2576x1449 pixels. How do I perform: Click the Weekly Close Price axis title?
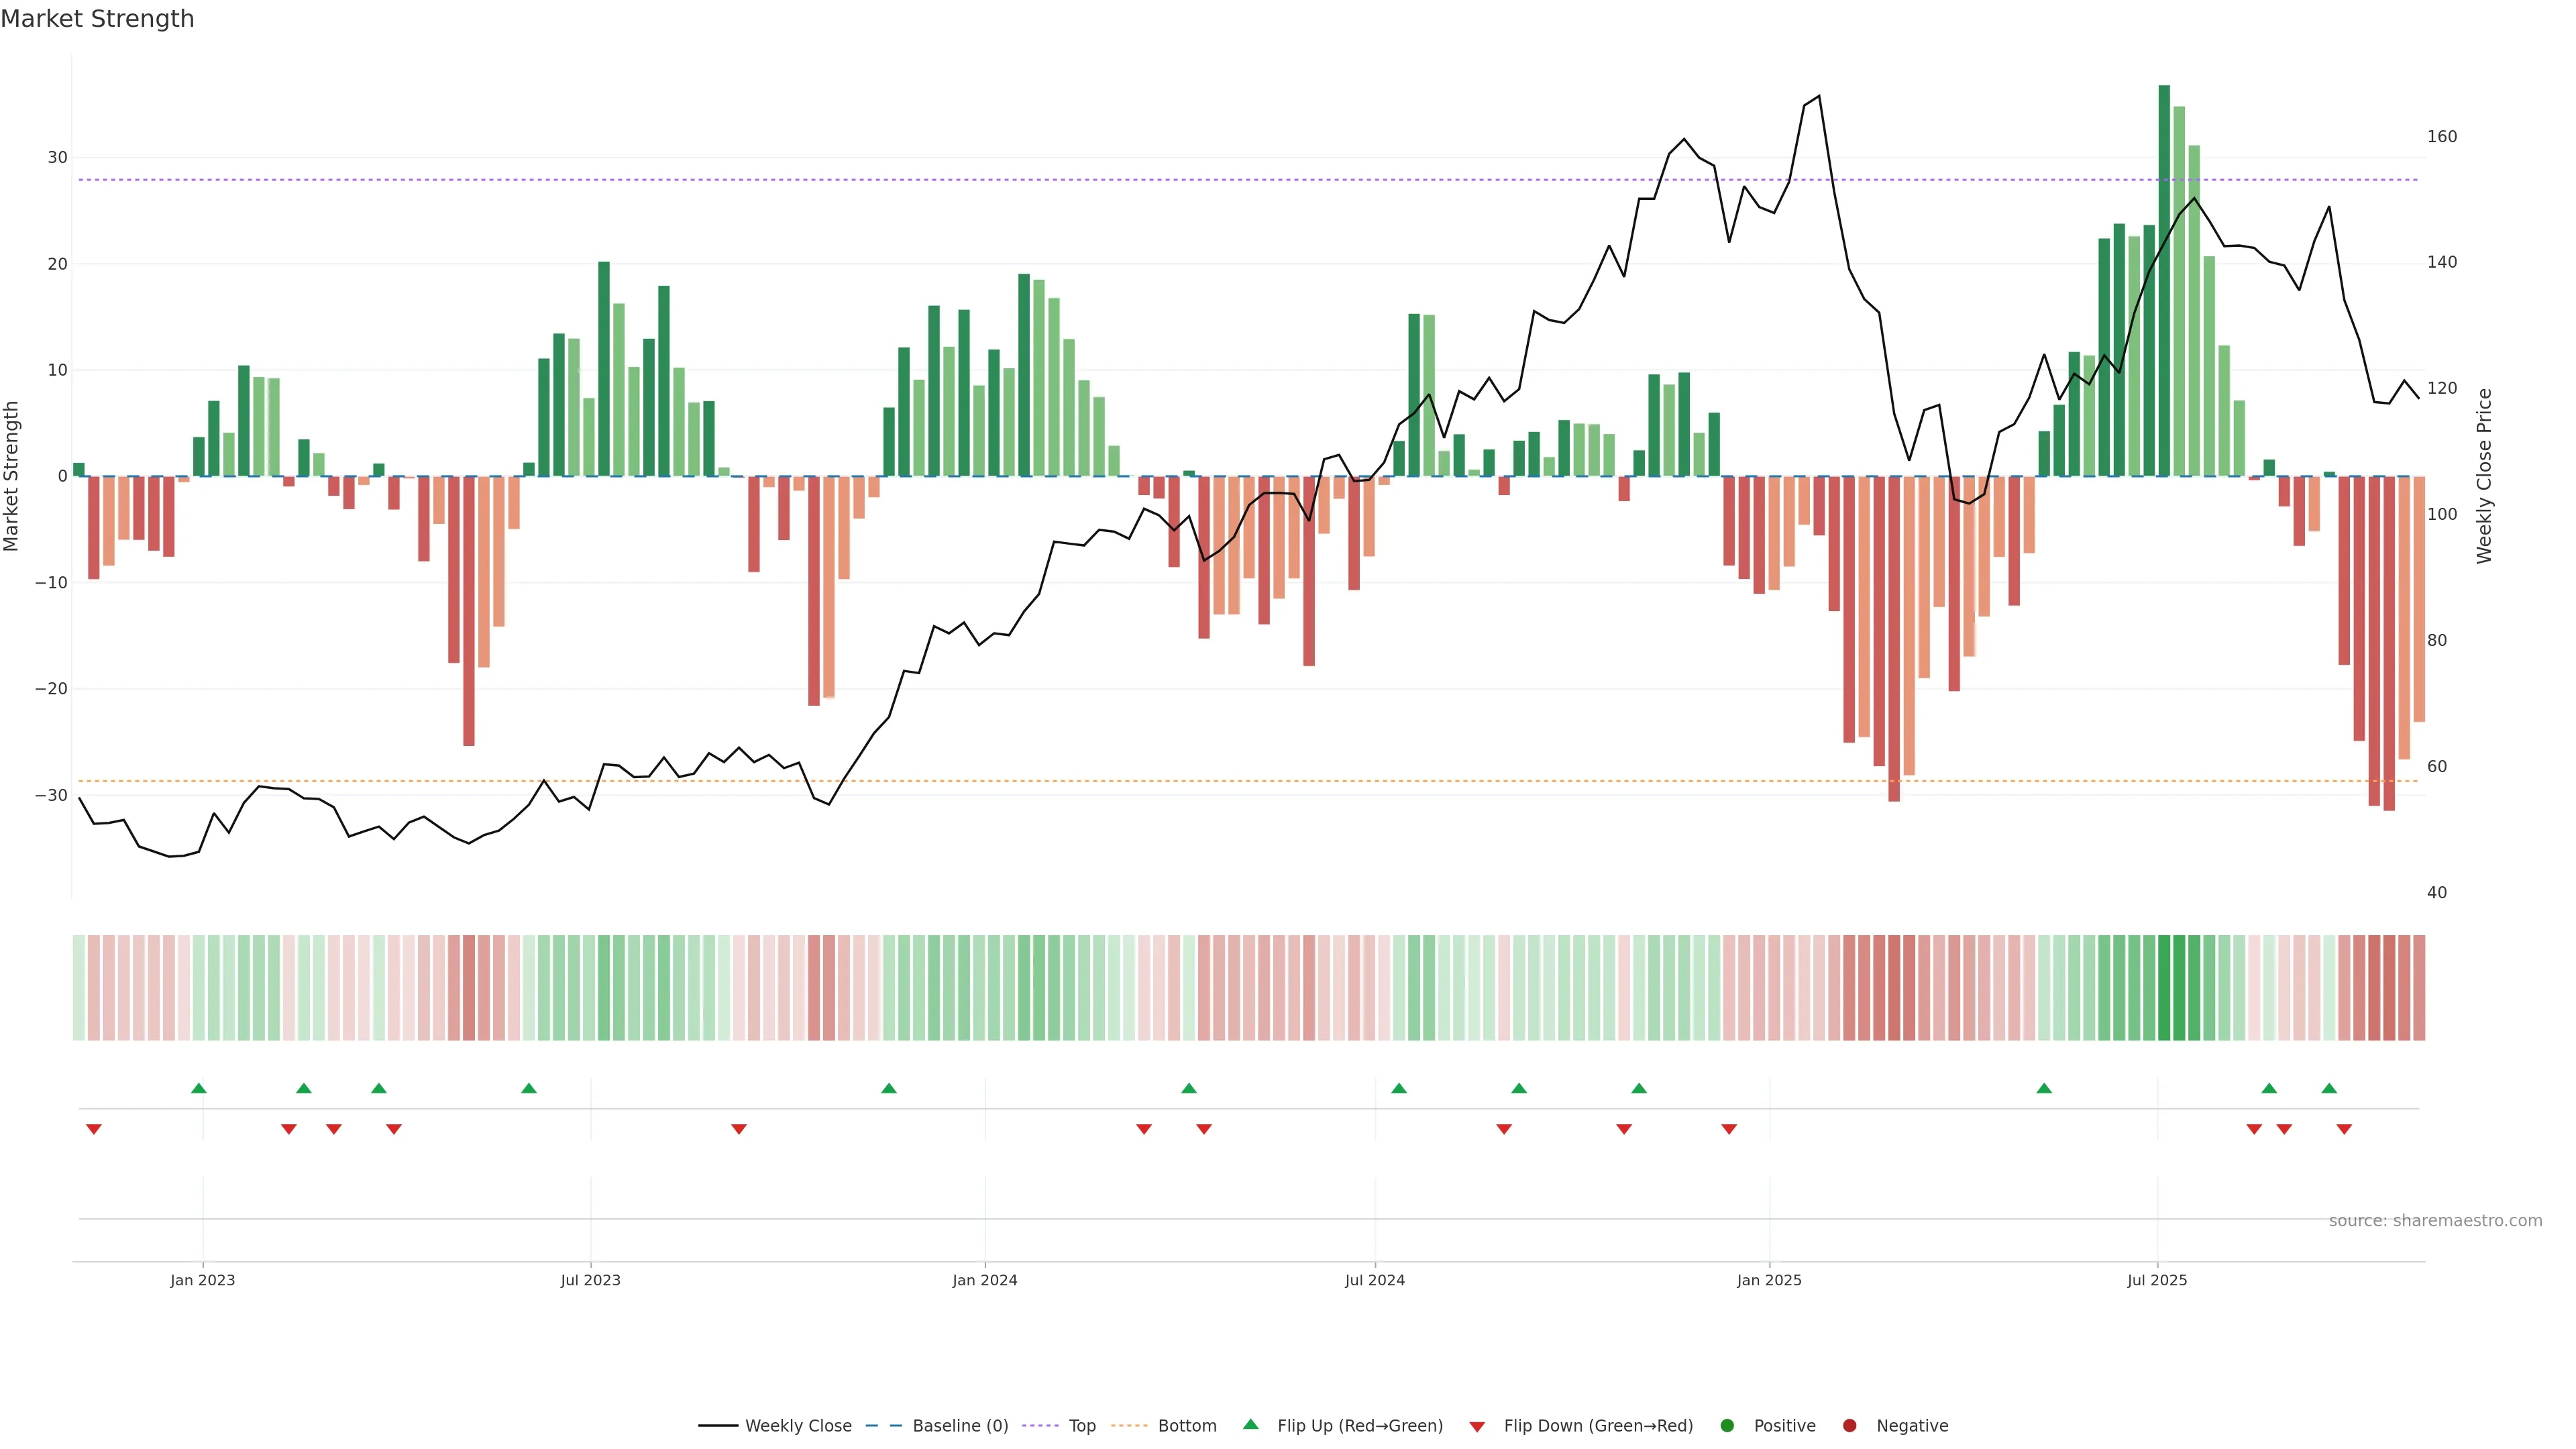2484,476
